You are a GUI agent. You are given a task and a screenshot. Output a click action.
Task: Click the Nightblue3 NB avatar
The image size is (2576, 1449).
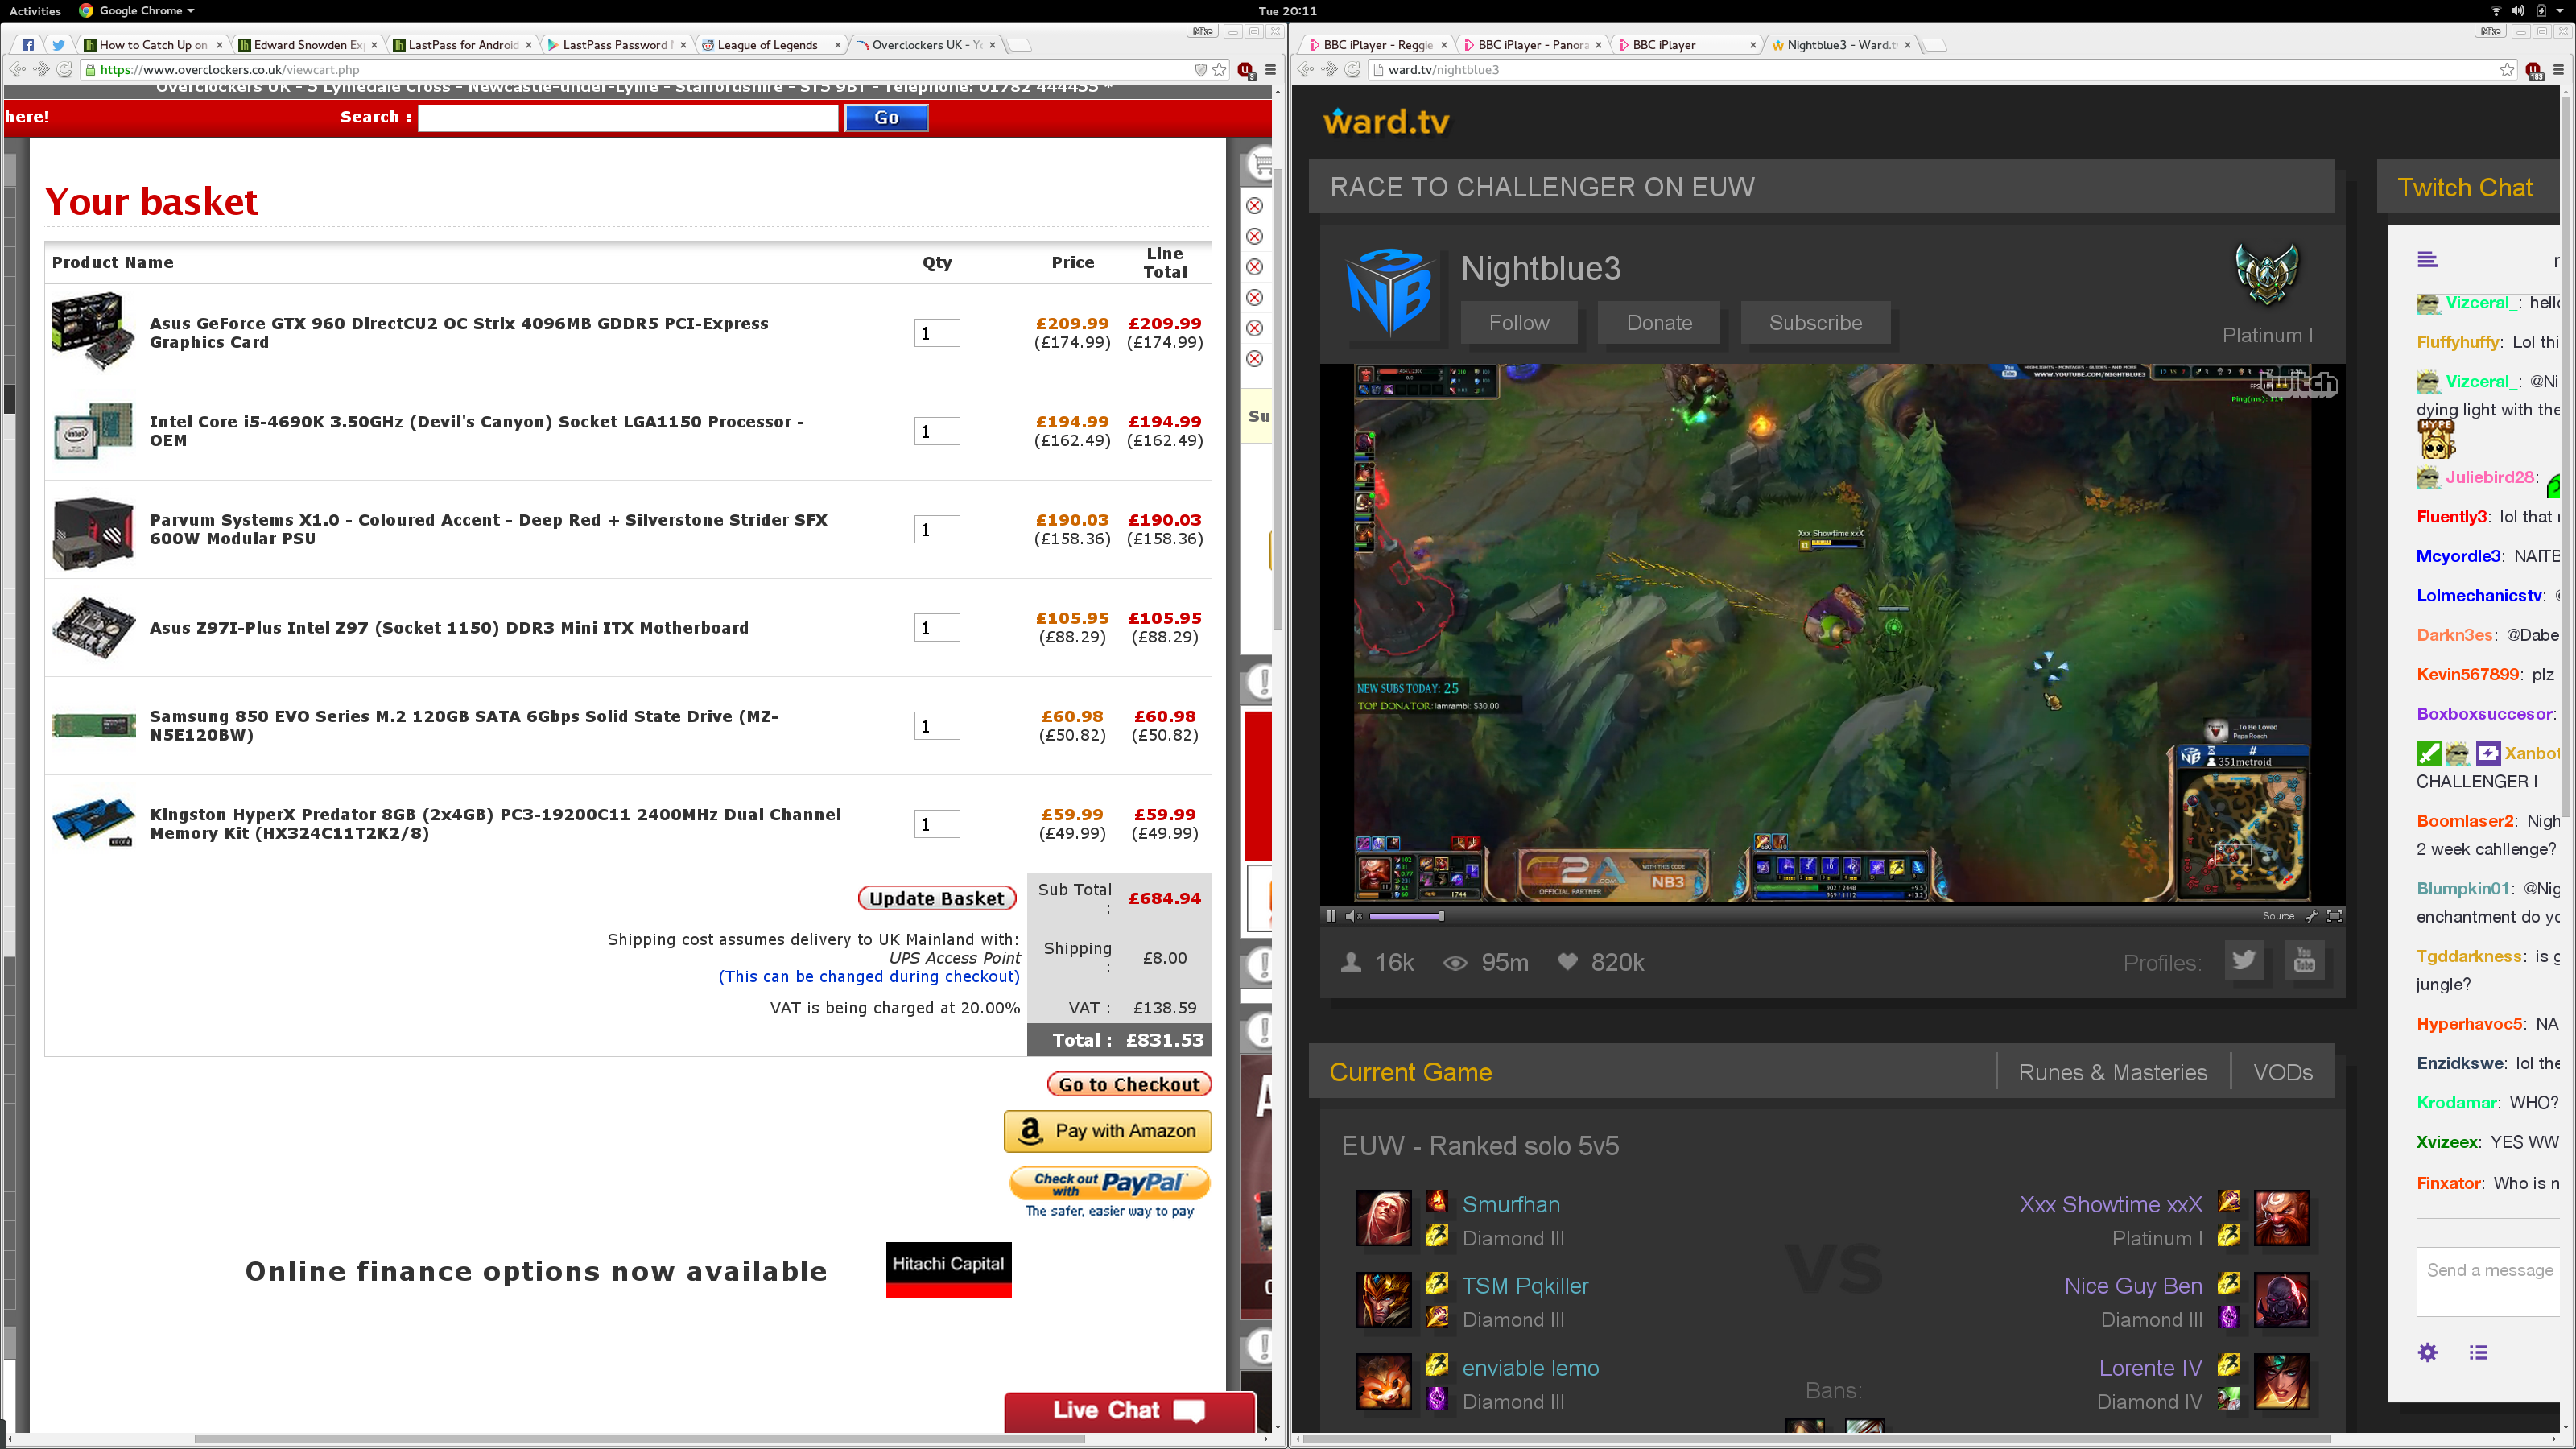point(1391,293)
